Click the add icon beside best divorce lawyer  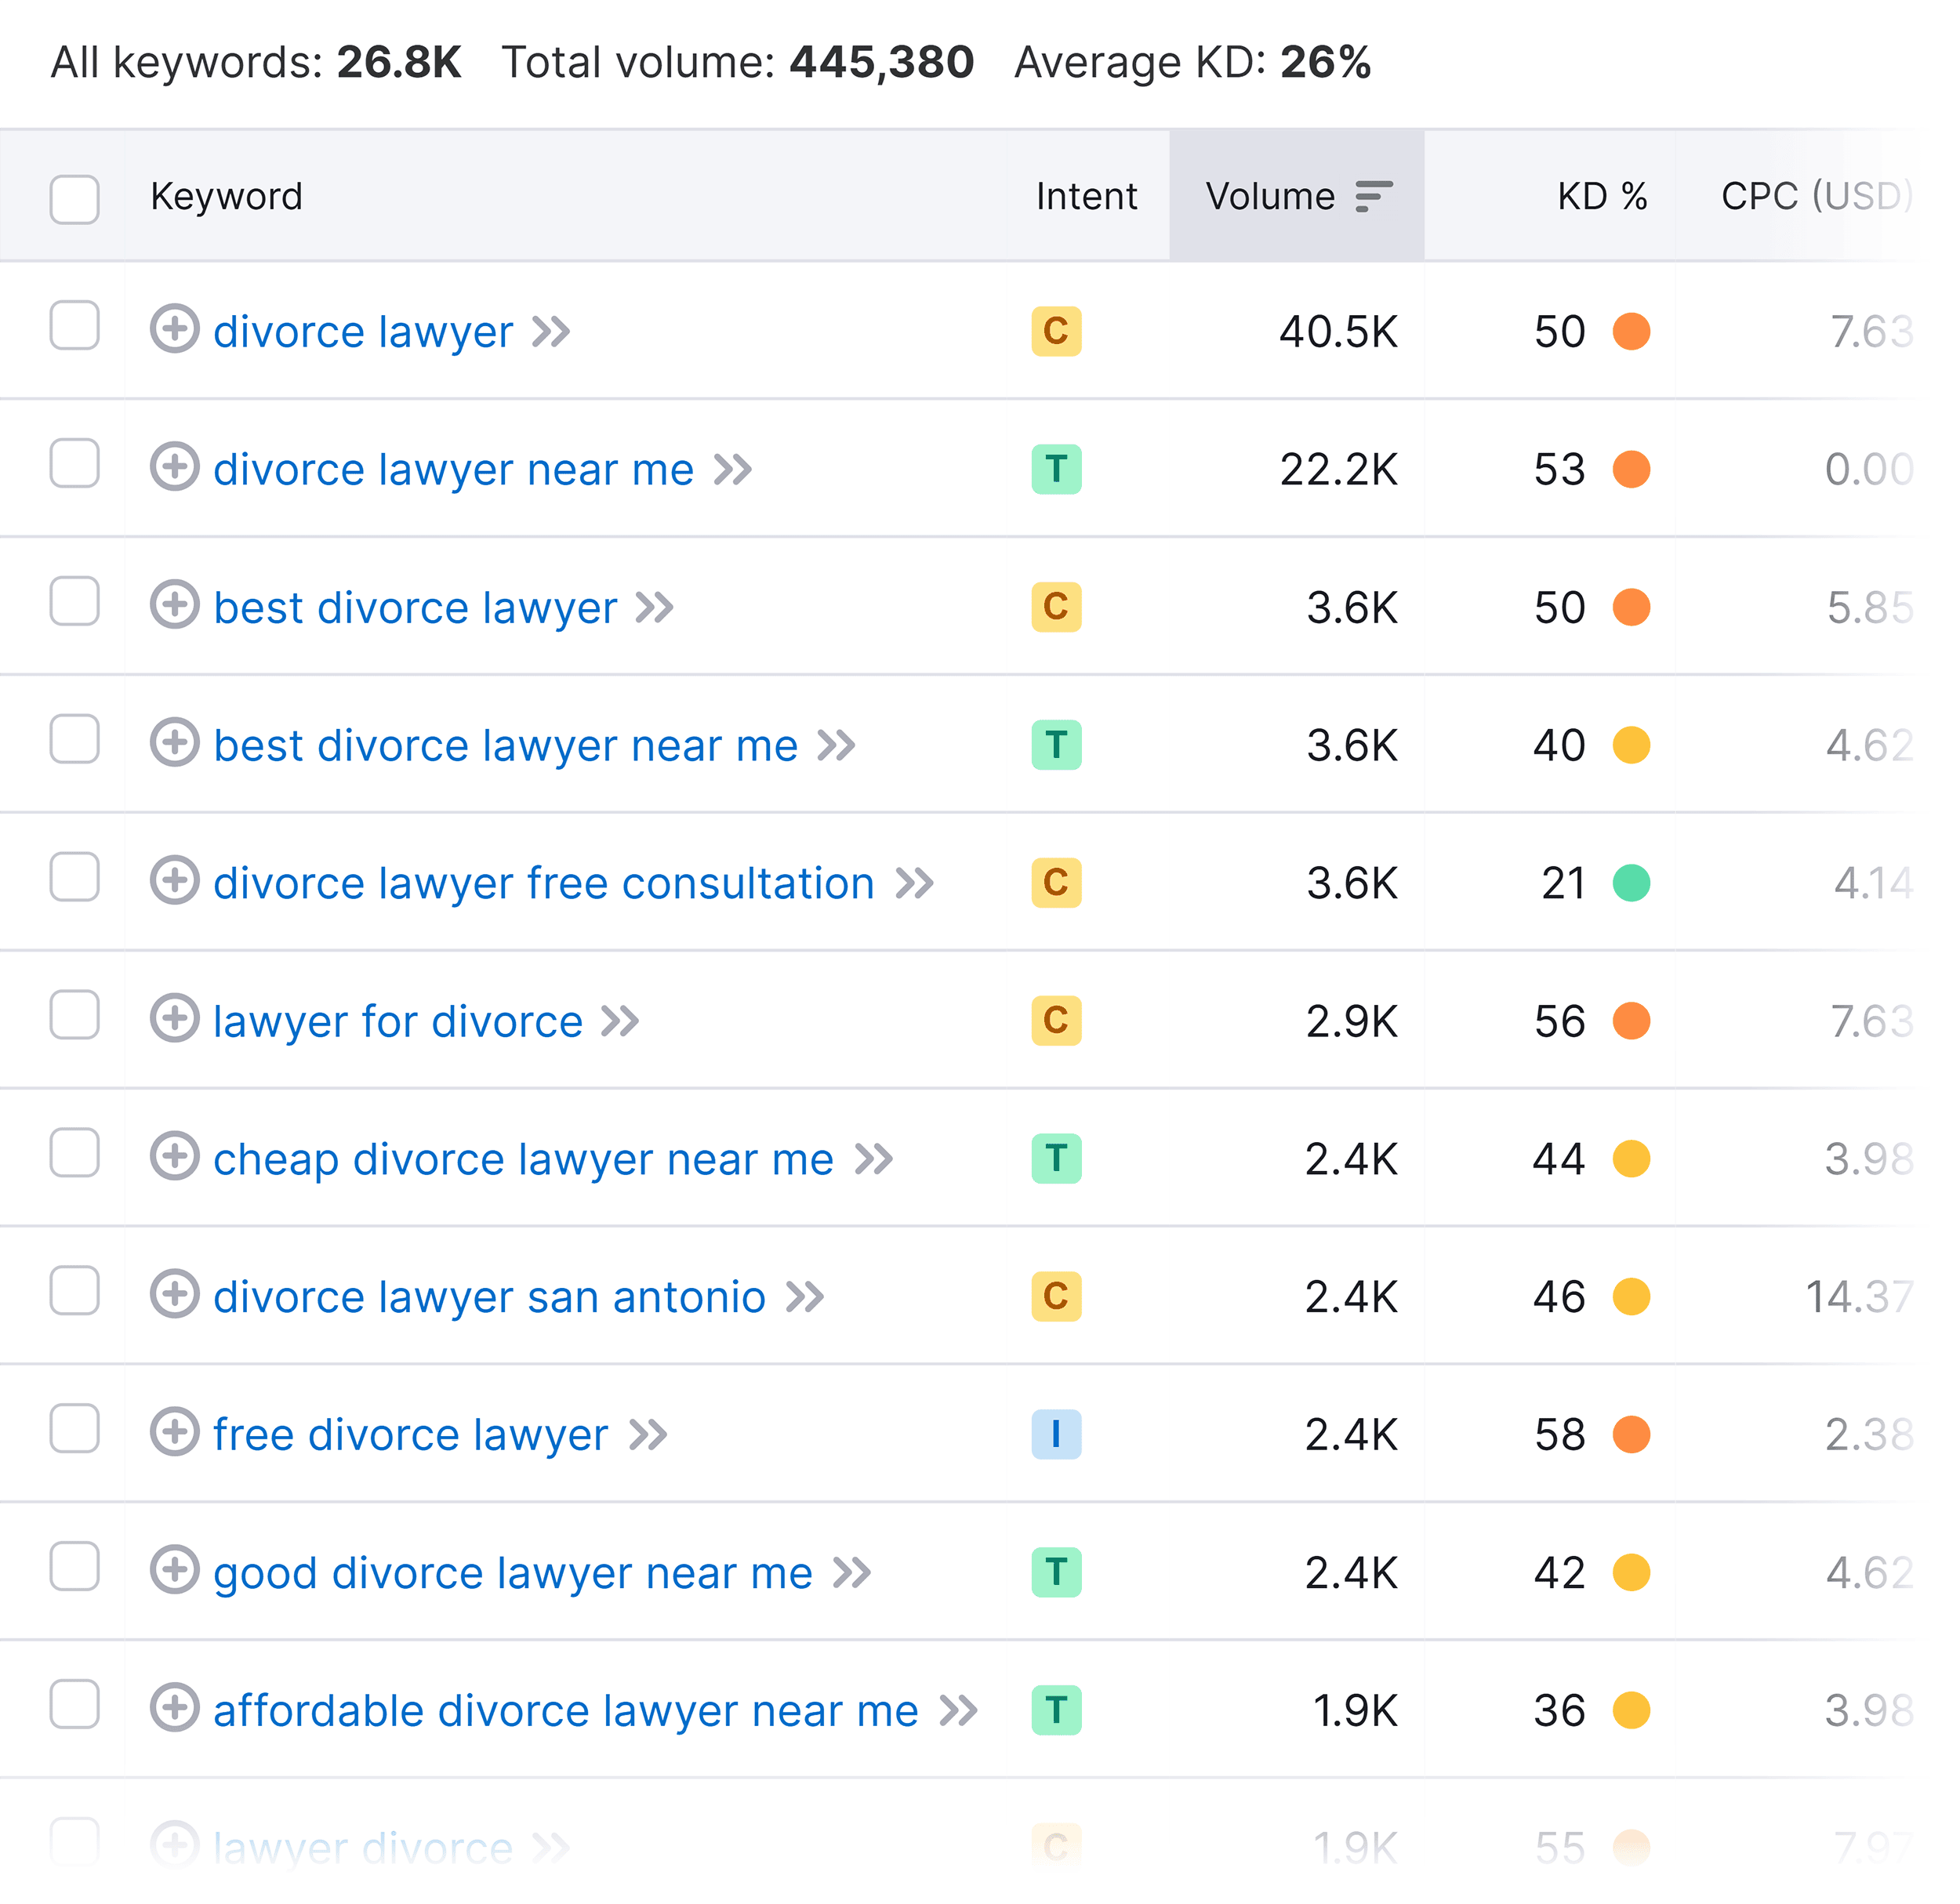176,607
